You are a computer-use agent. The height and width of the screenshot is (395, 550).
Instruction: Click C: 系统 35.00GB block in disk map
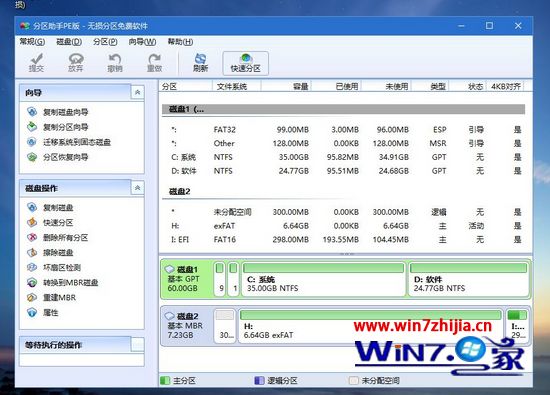pyautogui.click(x=323, y=279)
